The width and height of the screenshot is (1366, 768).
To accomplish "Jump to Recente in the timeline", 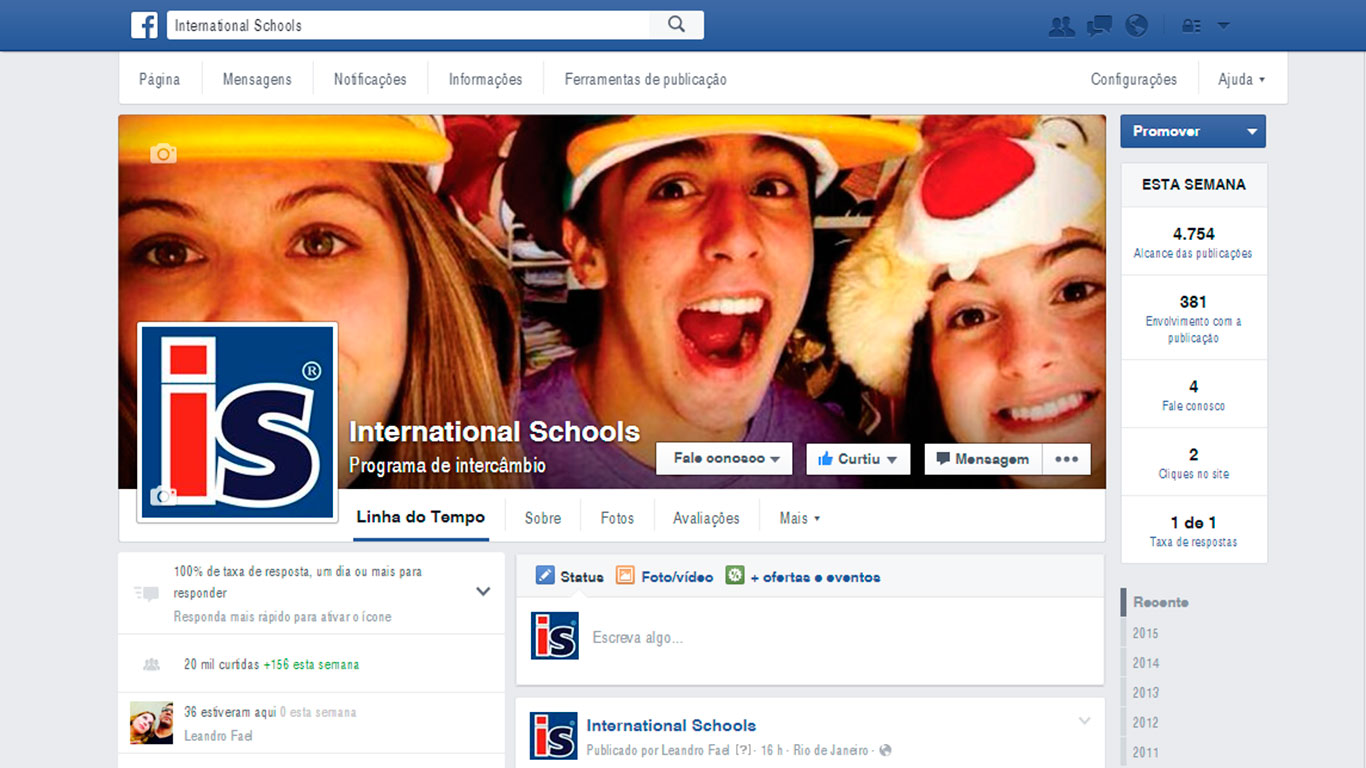I will pos(1160,602).
